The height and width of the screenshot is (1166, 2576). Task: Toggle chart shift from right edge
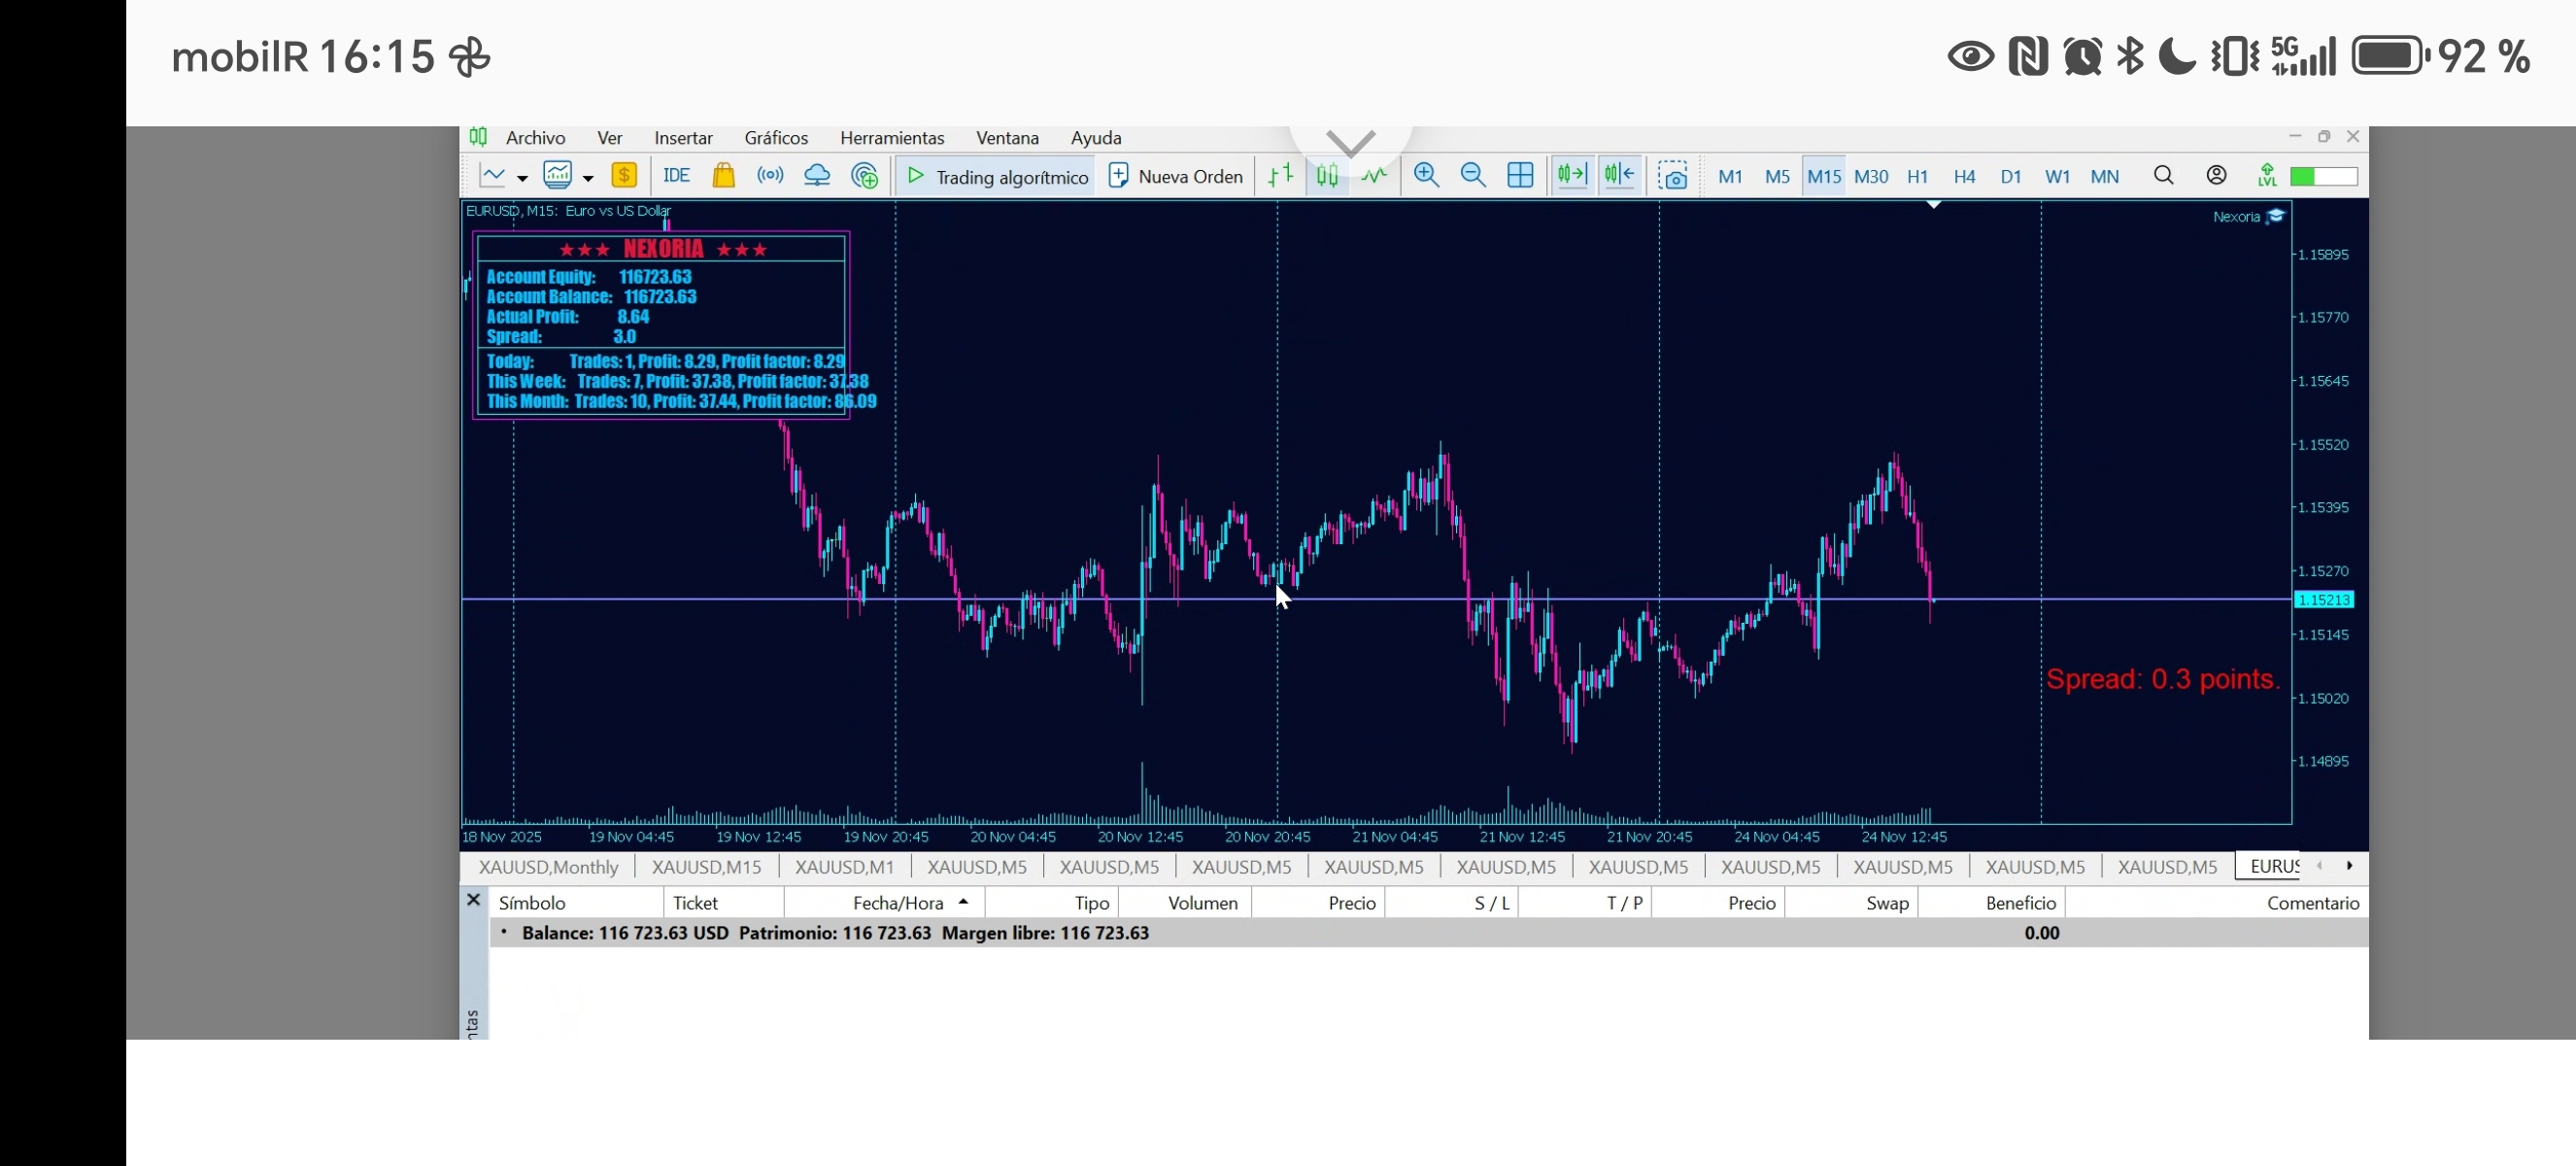(x=1619, y=176)
